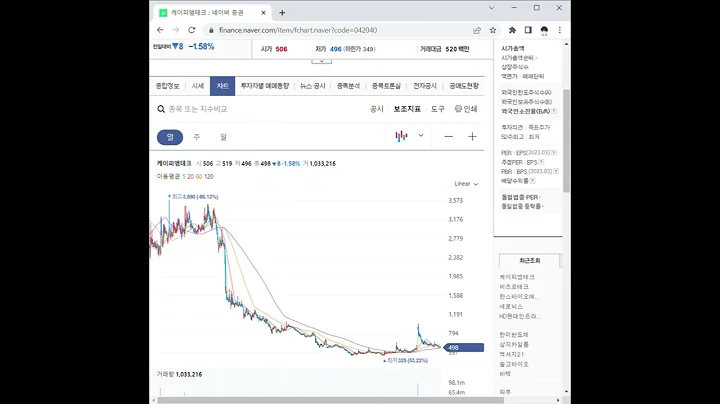Click the 종목 또는 지수비교 search field

pos(198,109)
